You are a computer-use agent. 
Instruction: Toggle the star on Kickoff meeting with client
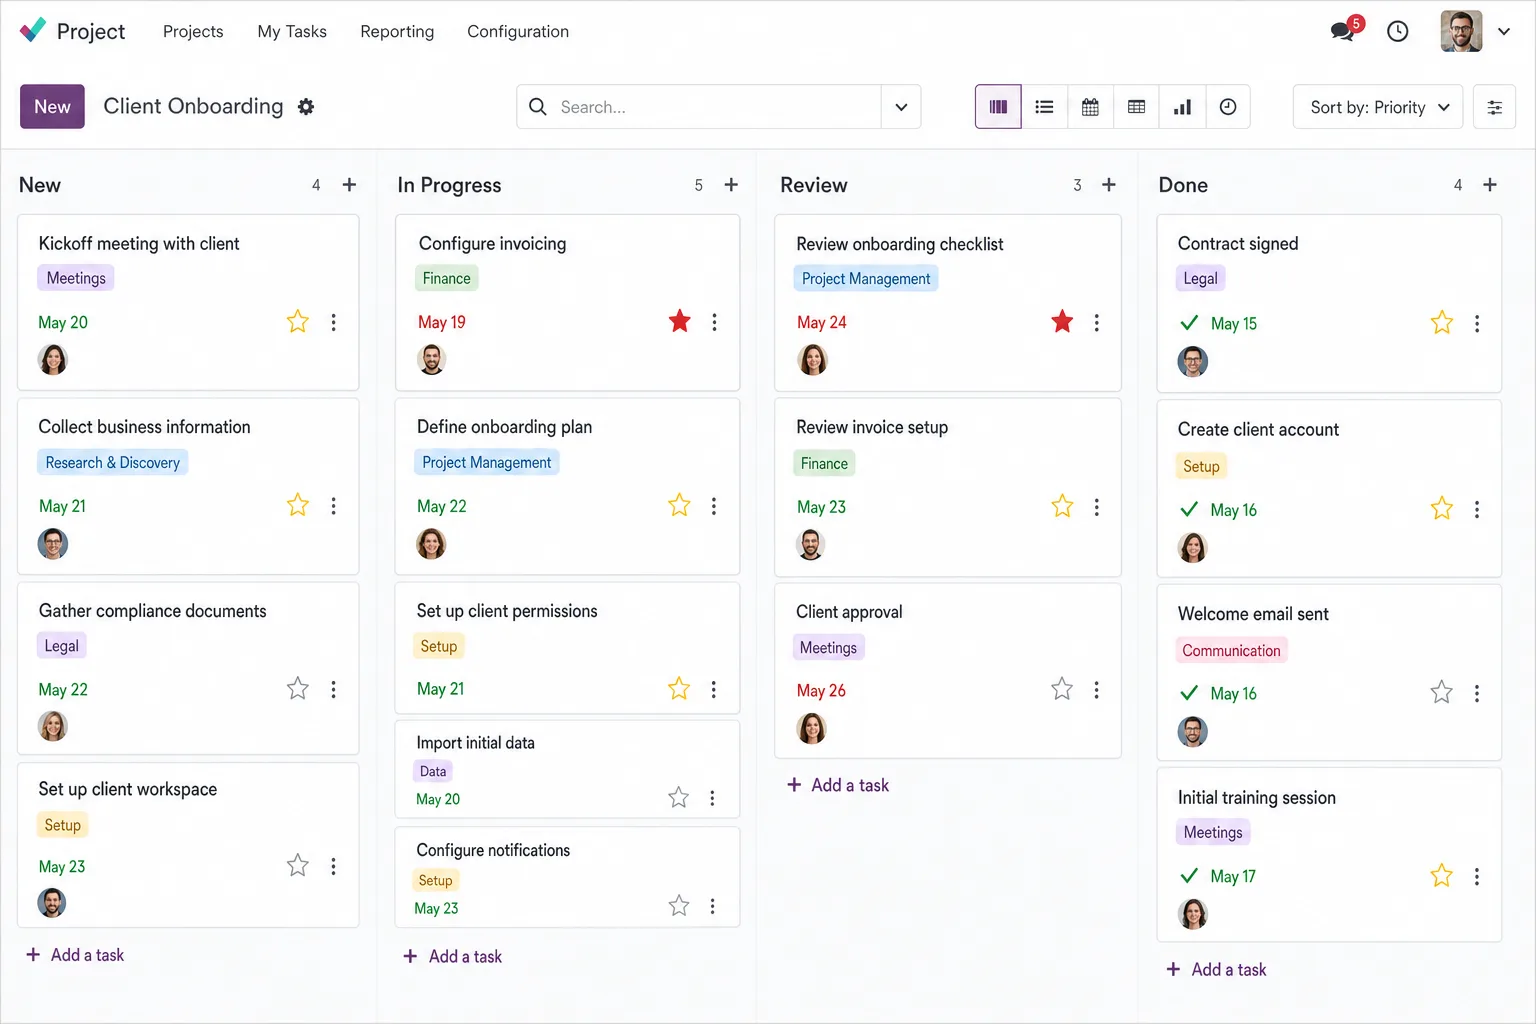298,322
